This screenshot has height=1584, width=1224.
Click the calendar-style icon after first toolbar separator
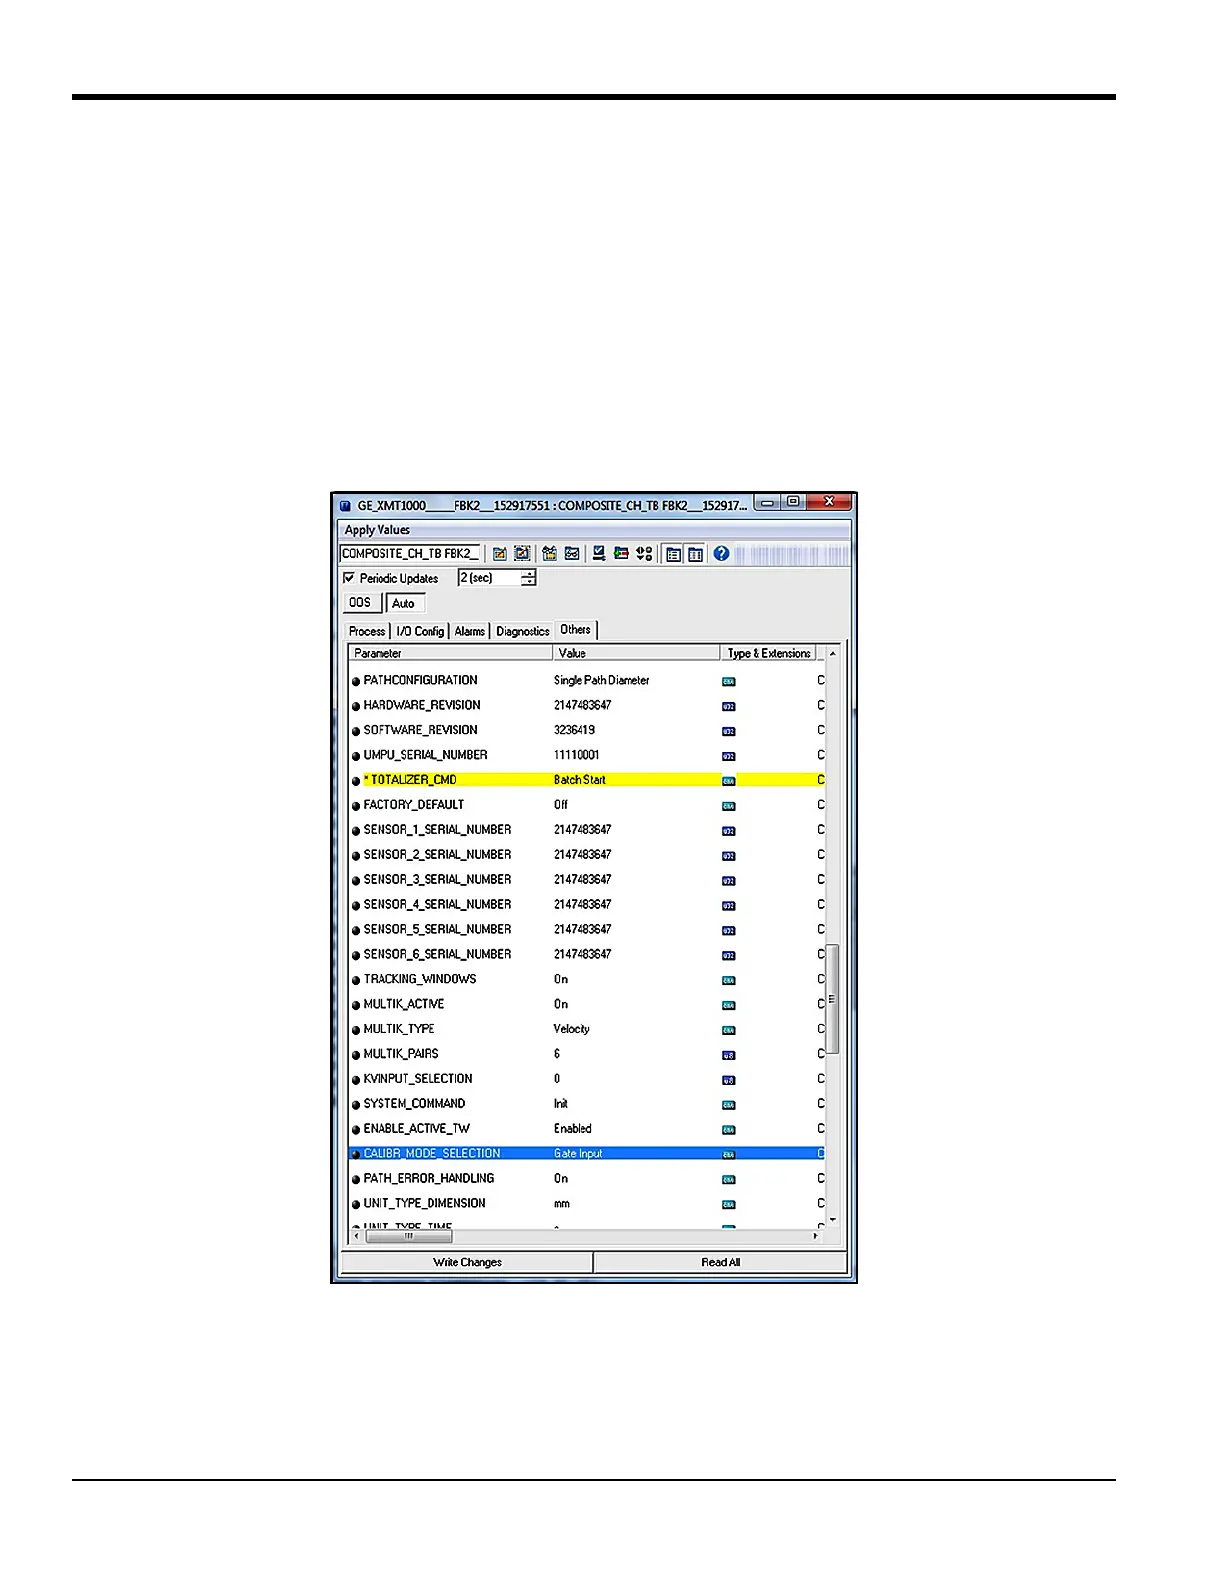pyautogui.click(x=549, y=553)
